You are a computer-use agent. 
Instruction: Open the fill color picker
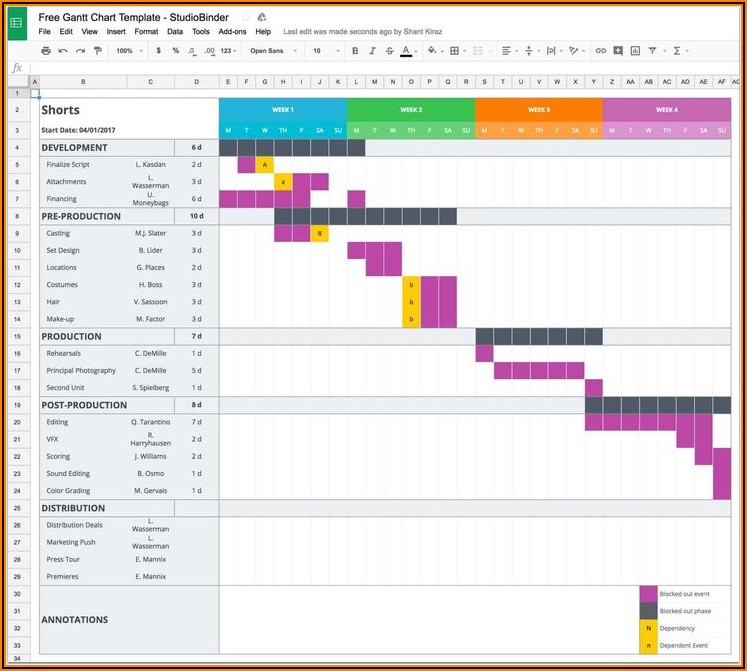point(432,51)
